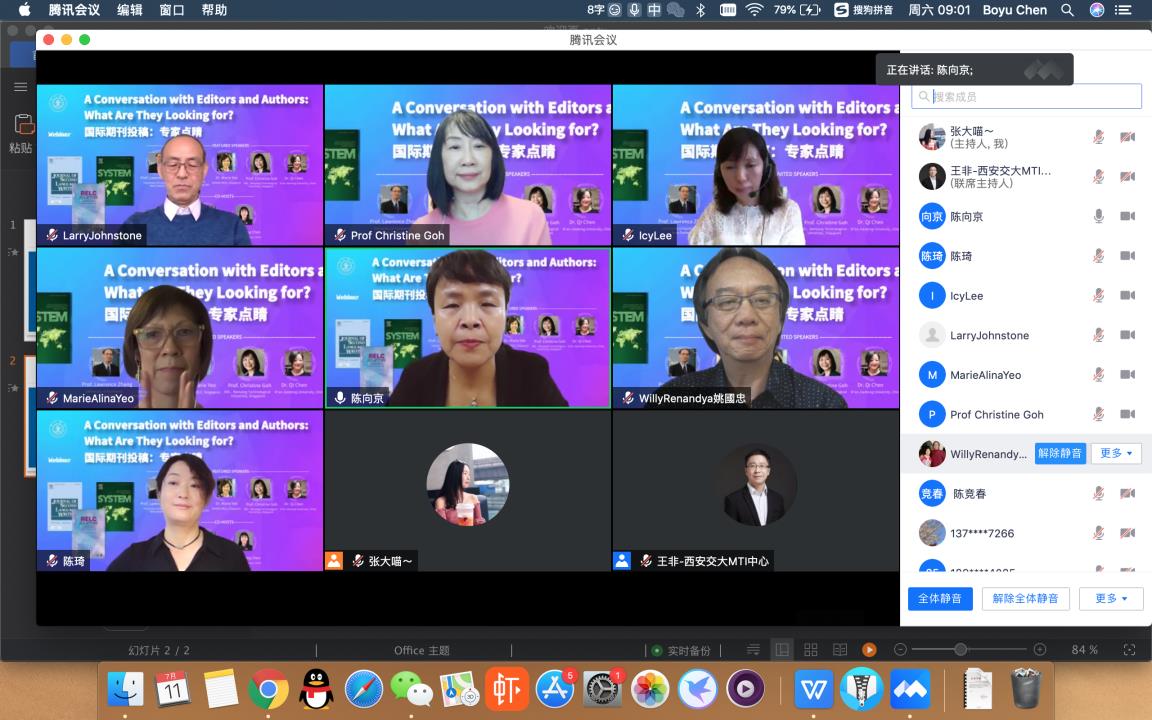Click the fit-to-window icon beside 84%

[1130, 650]
